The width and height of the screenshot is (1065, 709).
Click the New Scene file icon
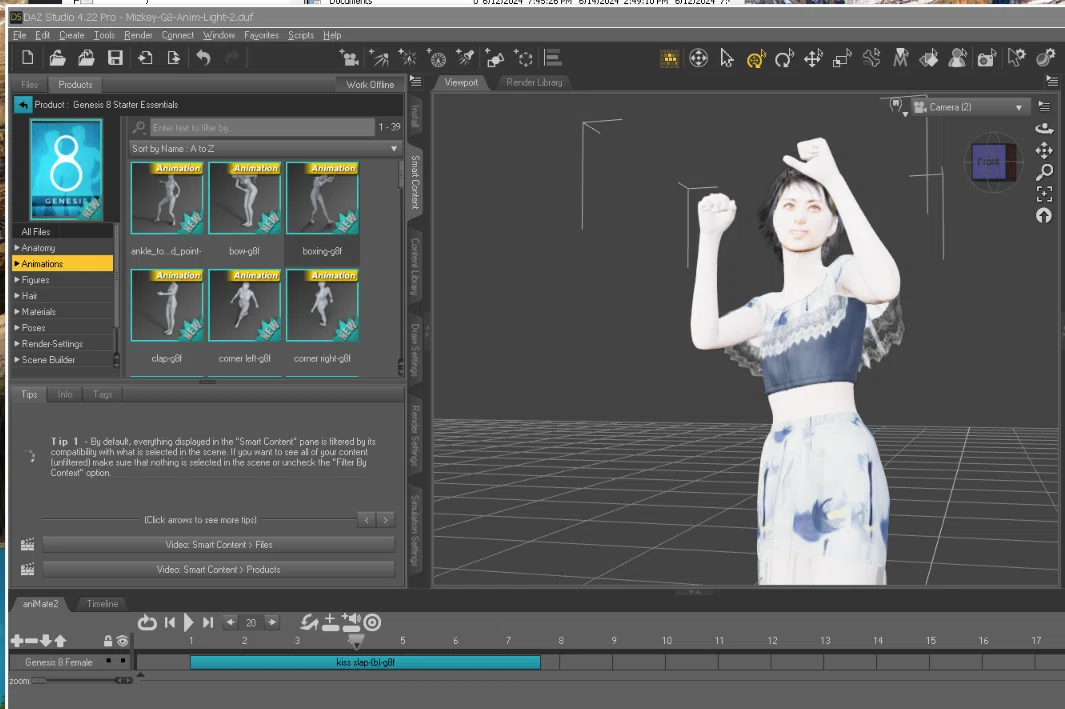[x=28, y=58]
